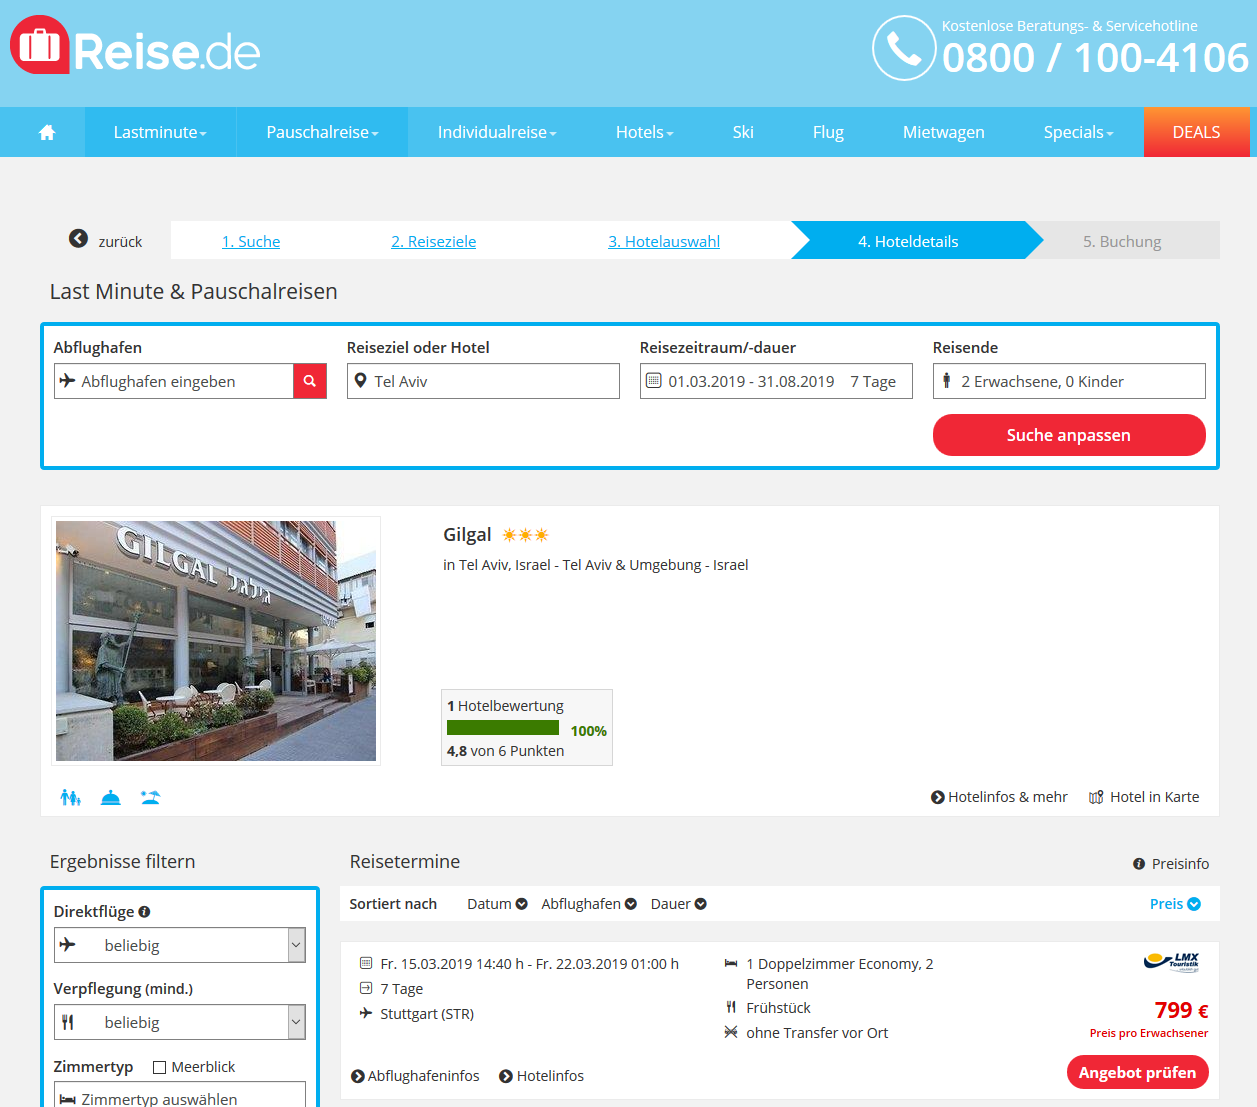Click the phone hotline icon
Image resolution: width=1257 pixels, height=1107 pixels.
click(x=904, y=48)
